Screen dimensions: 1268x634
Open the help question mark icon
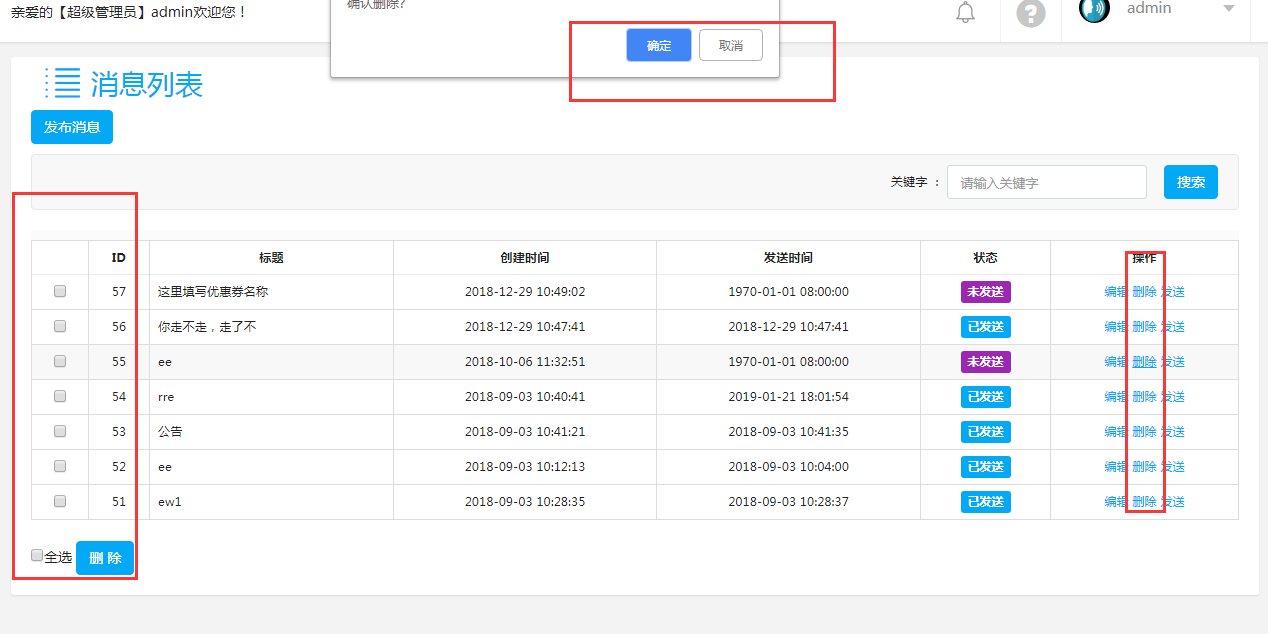pos(1030,13)
